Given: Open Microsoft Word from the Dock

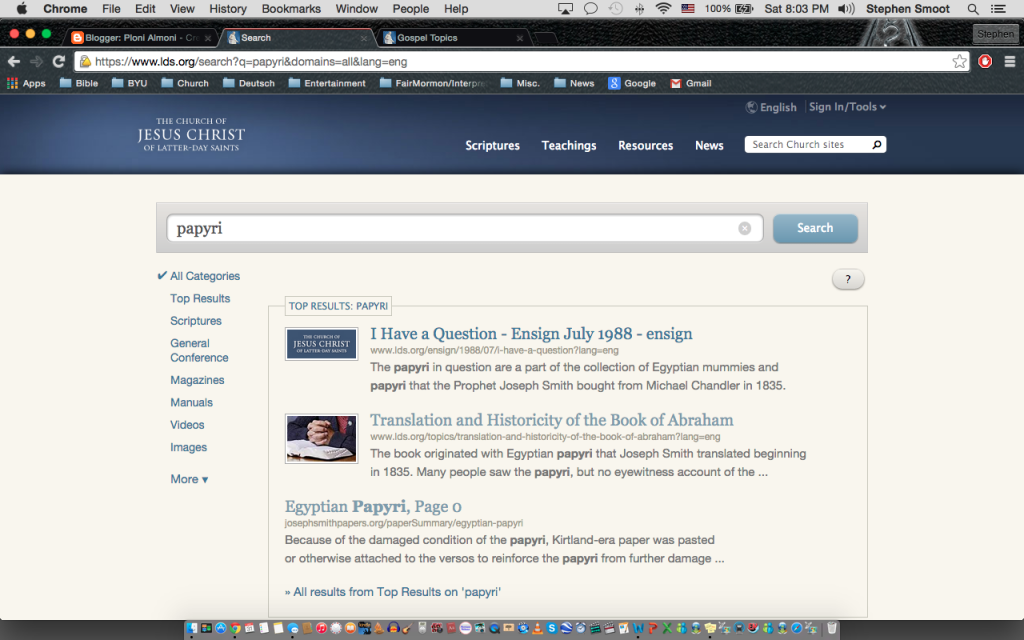Looking at the screenshot, I should (637, 628).
